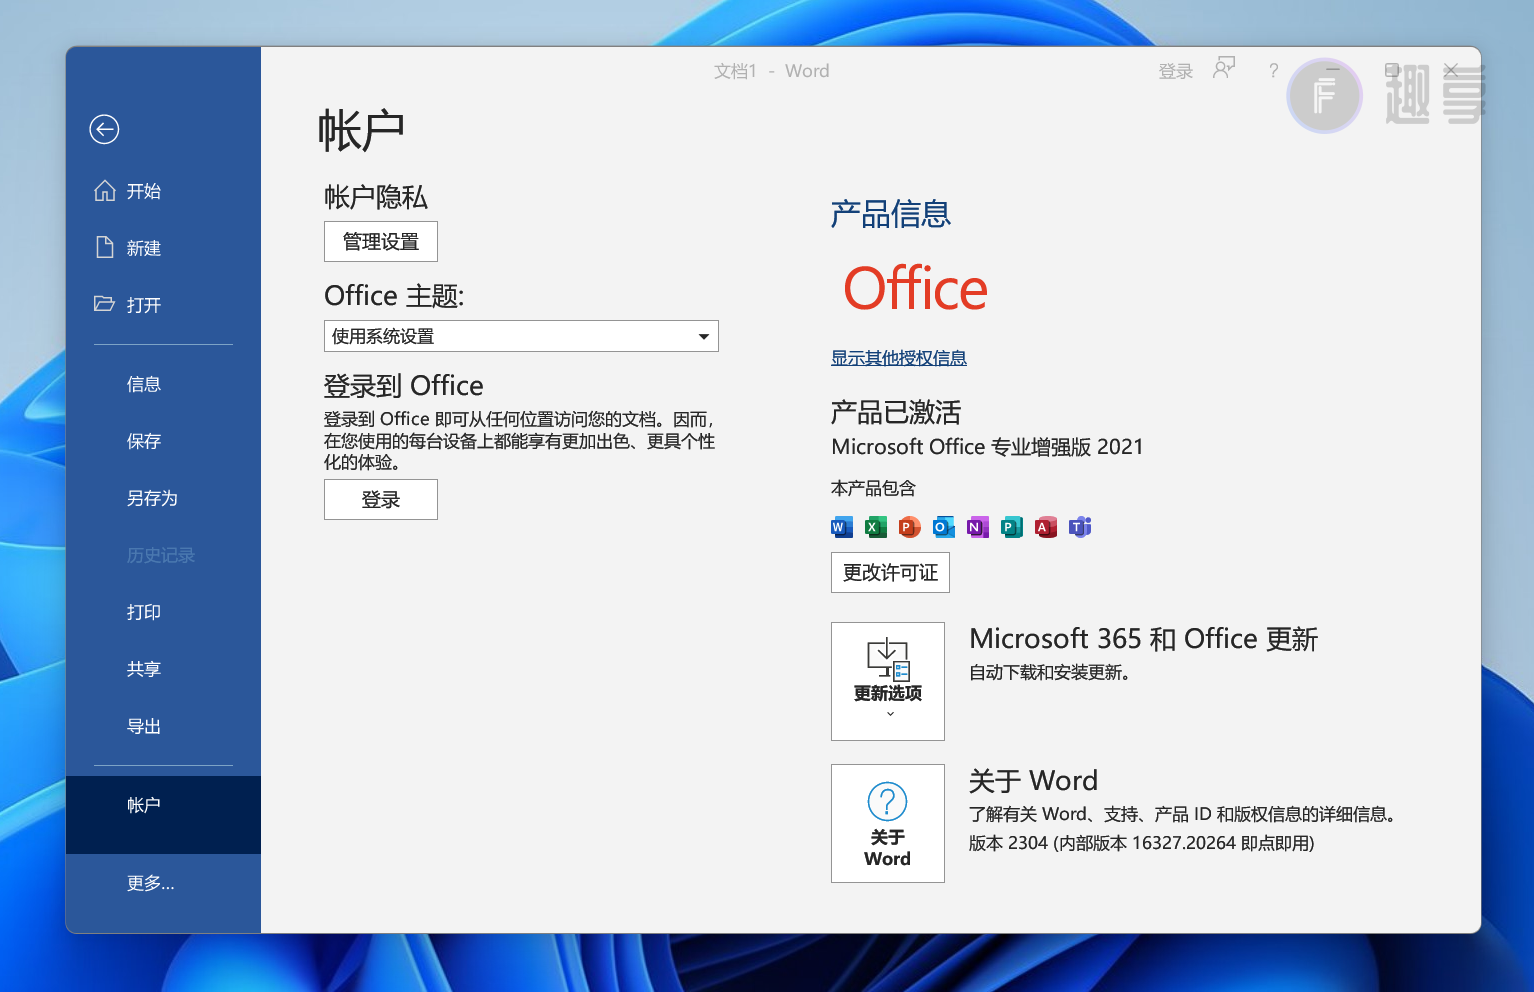Click the Teams app icon
This screenshot has height=992, width=1534.
pyautogui.click(x=1080, y=527)
